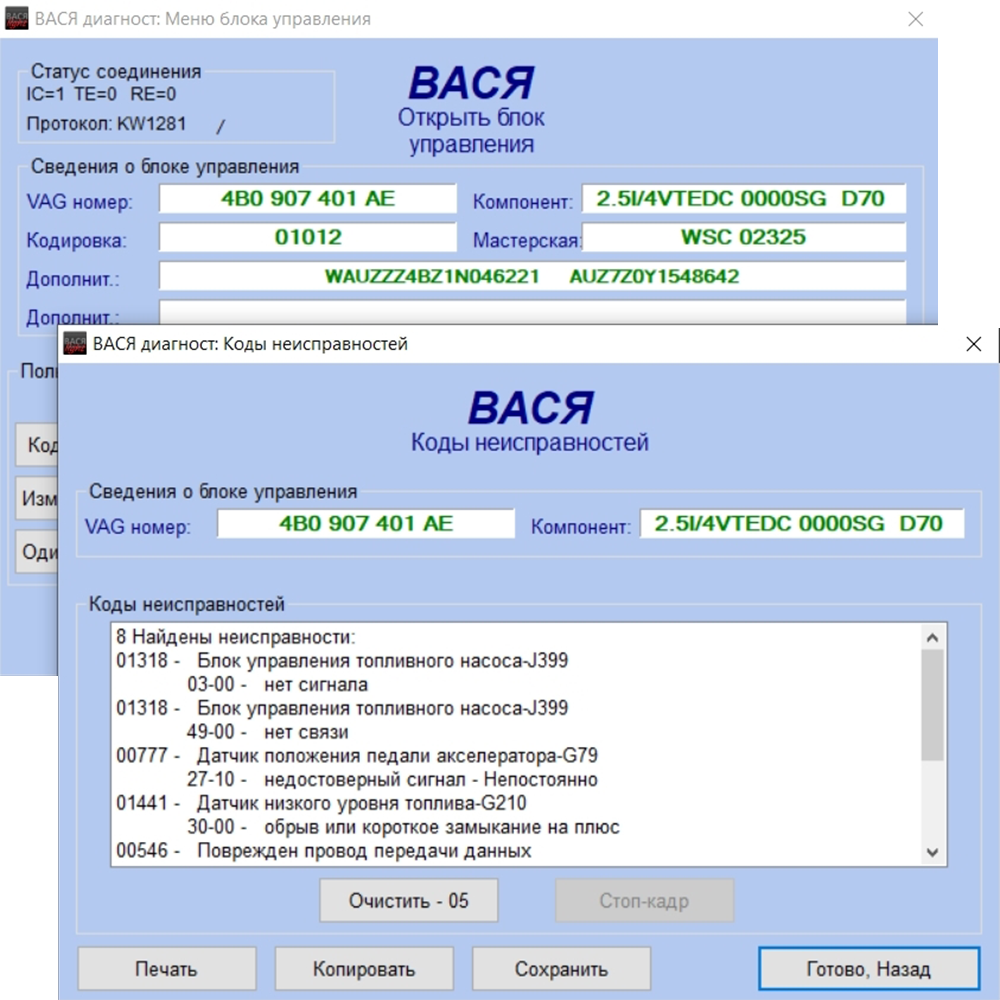The height and width of the screenshot is (1000, 1000).
Task: Click the fault list scroll down arrow
Action: (932, 852)
